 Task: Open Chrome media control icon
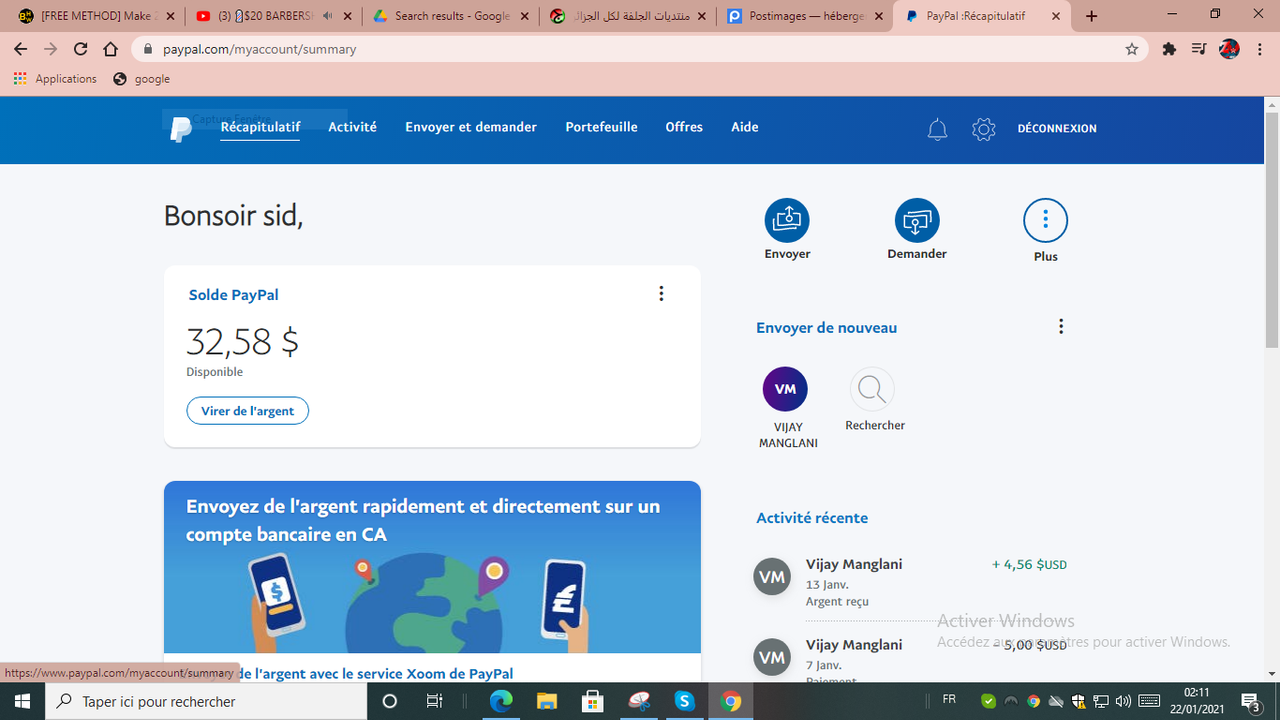pos(1199,49)
